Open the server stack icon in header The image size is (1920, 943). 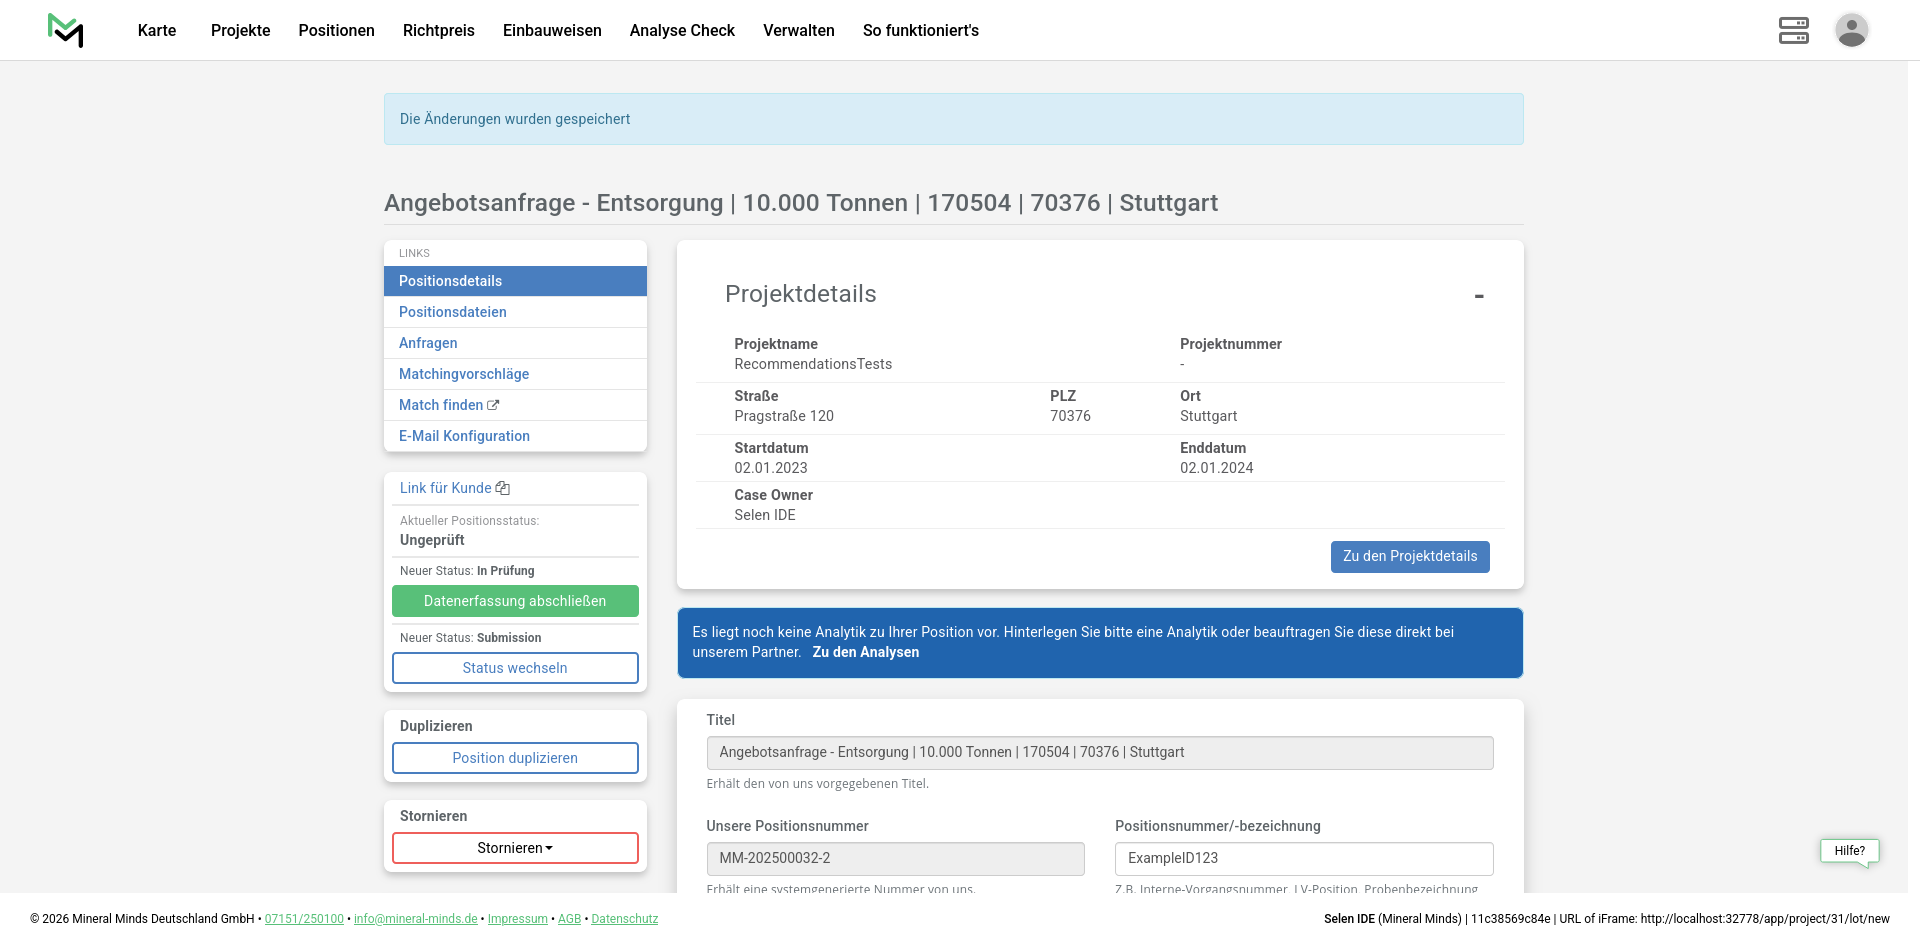[1793, 30]
